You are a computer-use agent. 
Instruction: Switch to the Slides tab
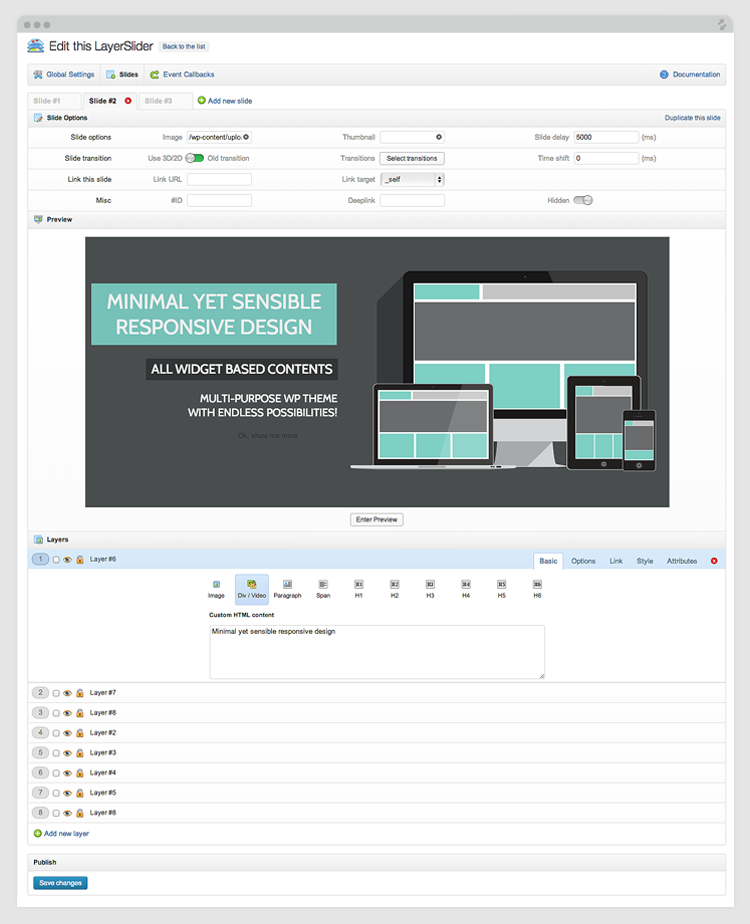point(122,75)
